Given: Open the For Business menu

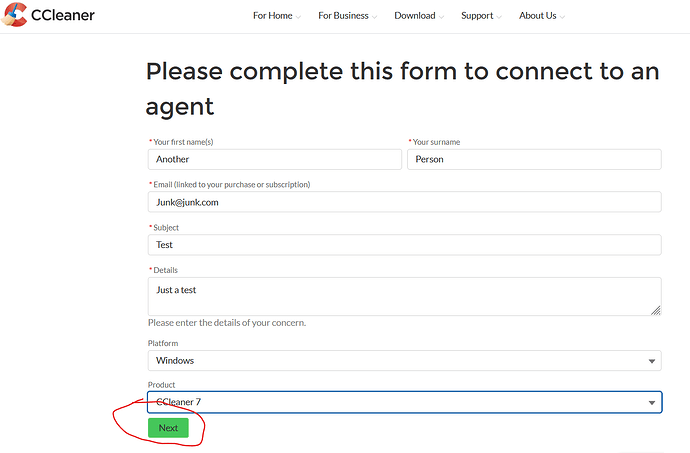Looking at the screenshot, I should [x=343, y=16].
